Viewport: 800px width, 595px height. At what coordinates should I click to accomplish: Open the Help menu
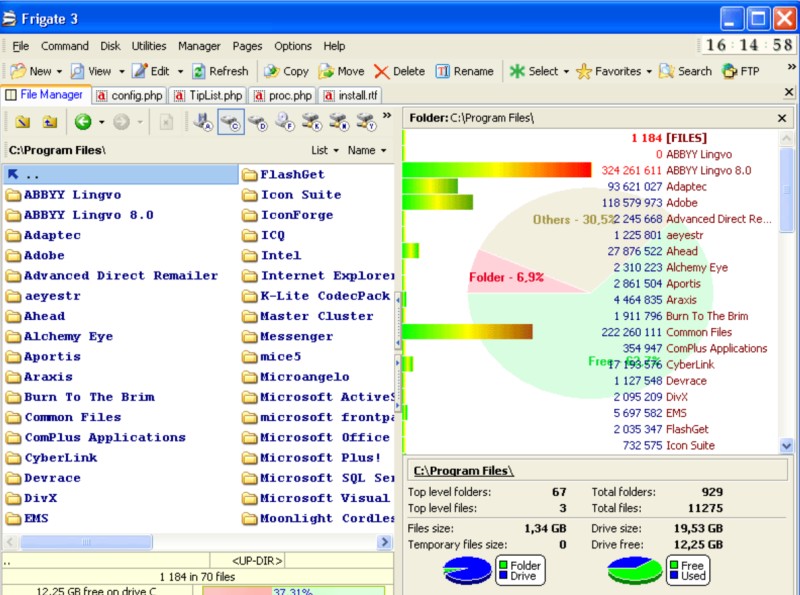pos(334,46)
